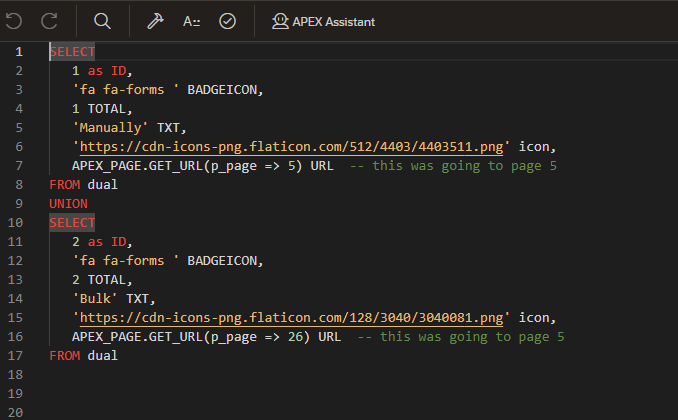Viewport: 678px width, 420px height.
Task: Open Find with the magnifier icon
Action: click(102, 20)
